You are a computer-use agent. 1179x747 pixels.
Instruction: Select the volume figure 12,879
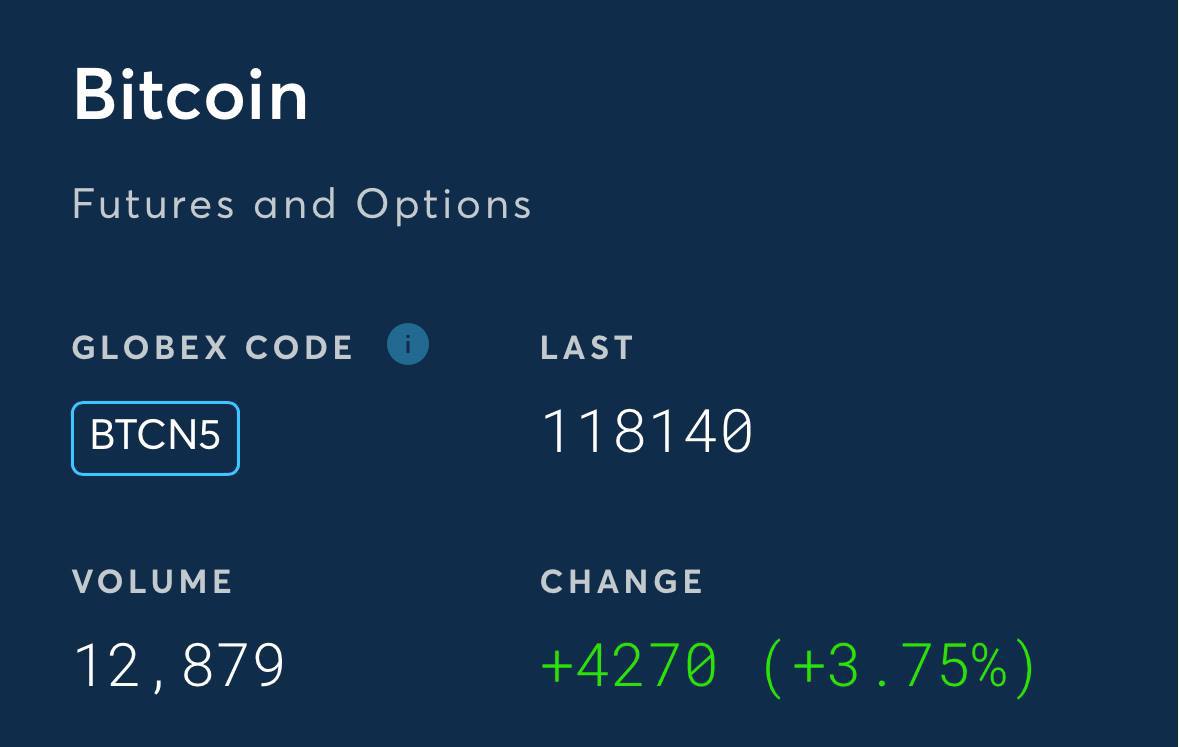pos(180,666)
